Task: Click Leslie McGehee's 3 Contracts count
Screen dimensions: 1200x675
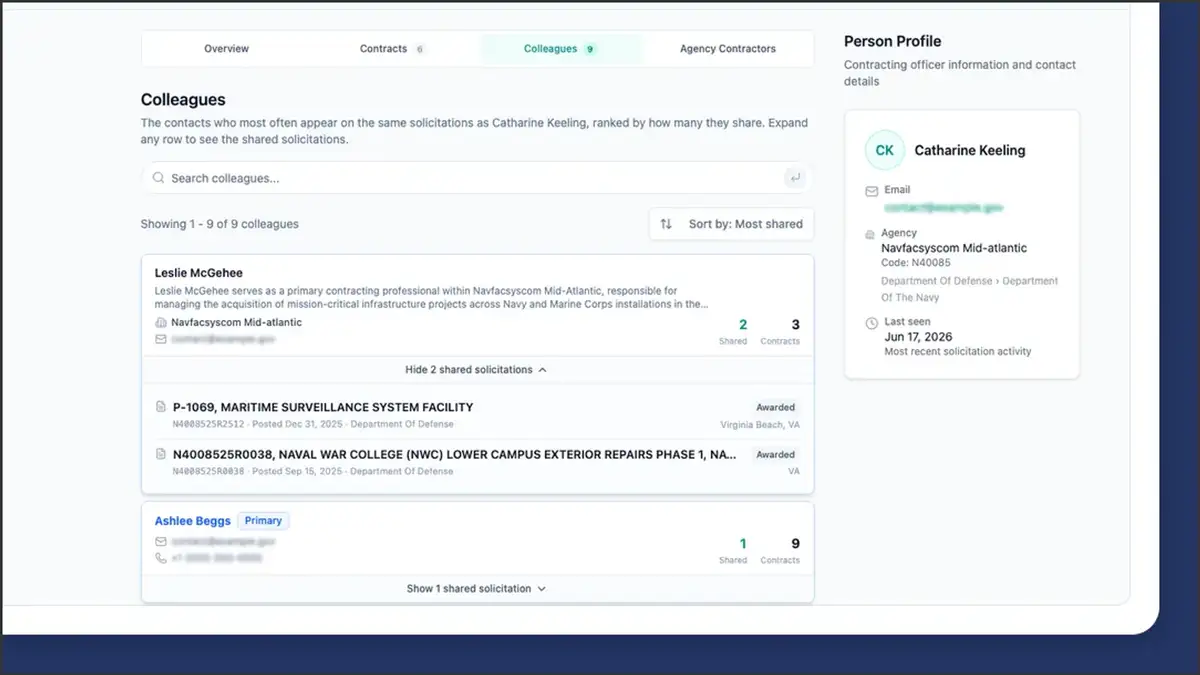Action: (x=795, y=325)
